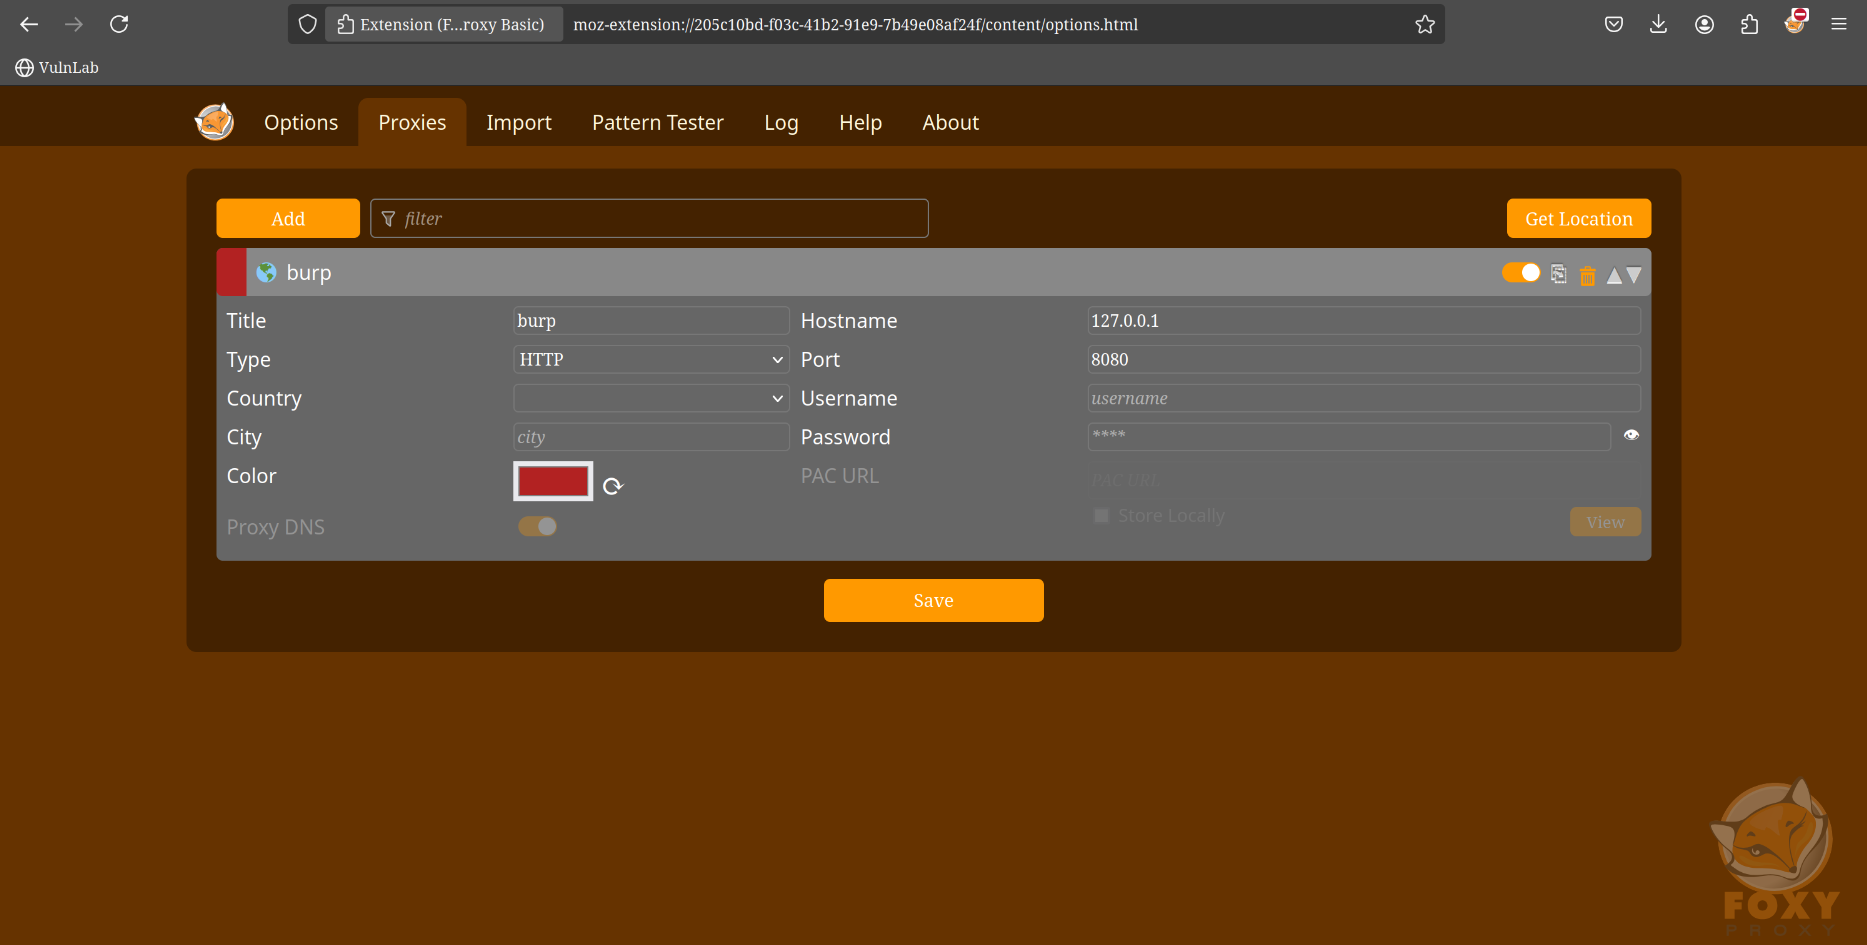Click the Hostname field with 127.0.0.1

(x=1364, y=321)
